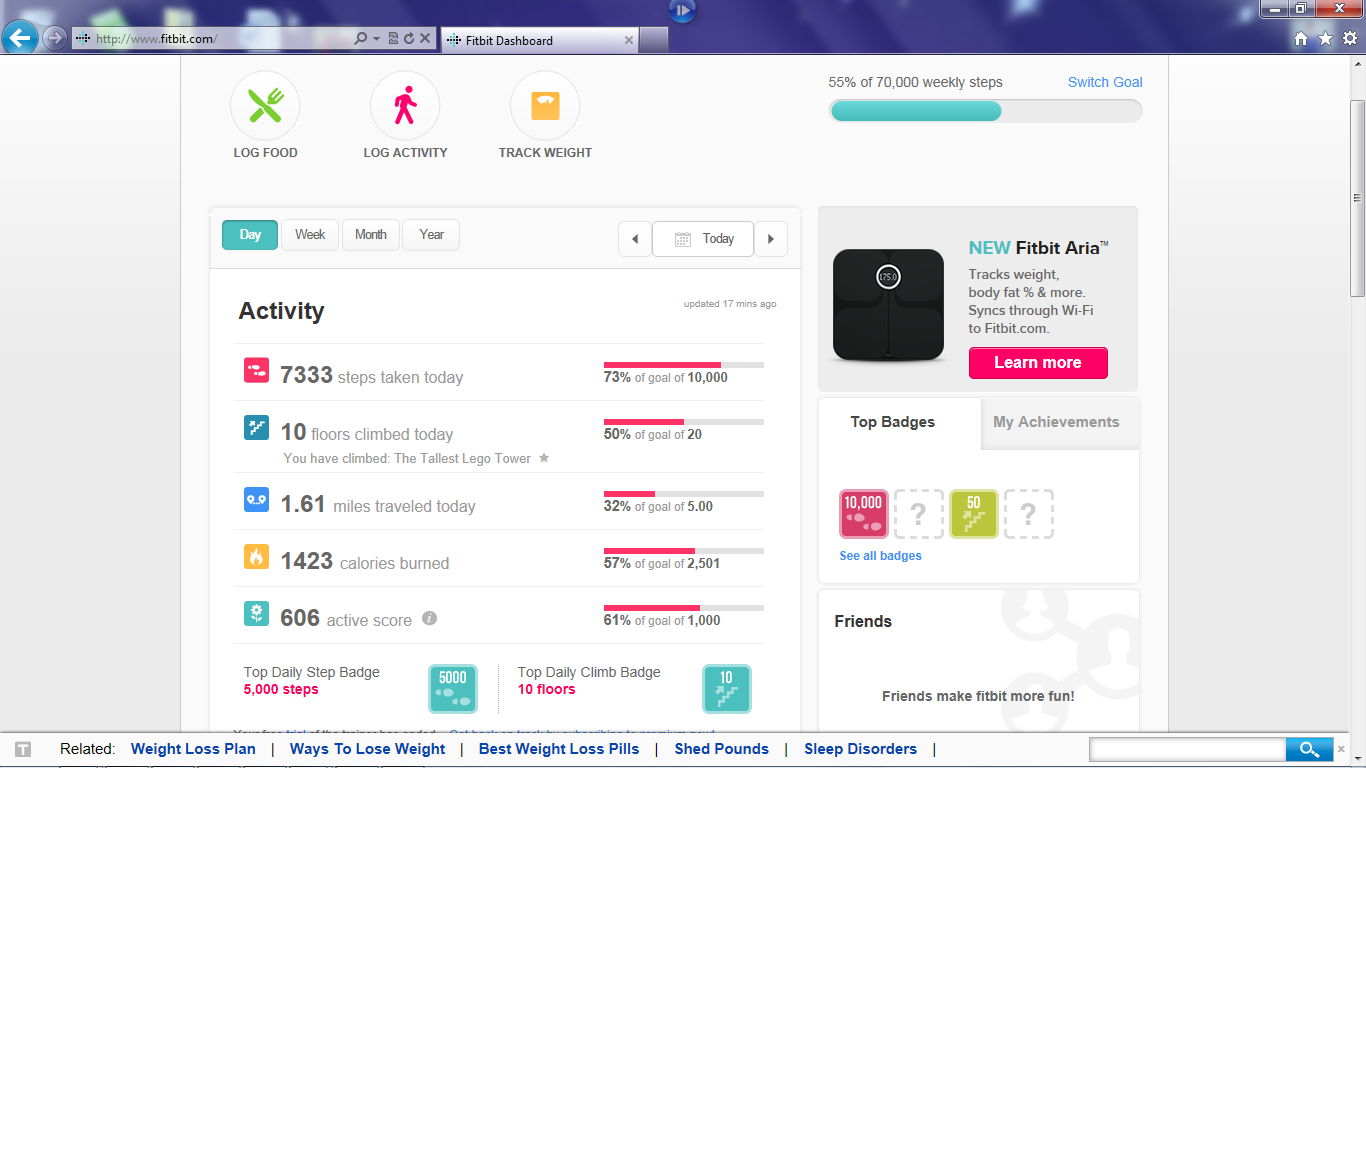Open a new browser tab

654,40
